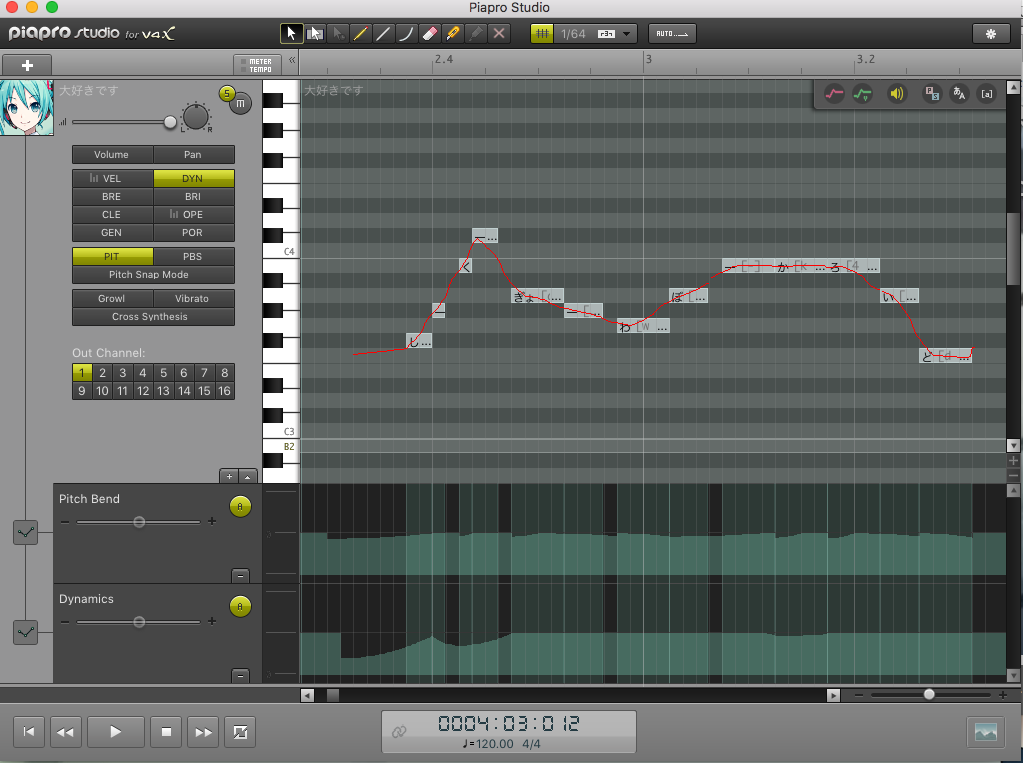The width and height of the screenshot is (1023, 763).
Task: Select the Pan tab
Action: click(194, 155)
